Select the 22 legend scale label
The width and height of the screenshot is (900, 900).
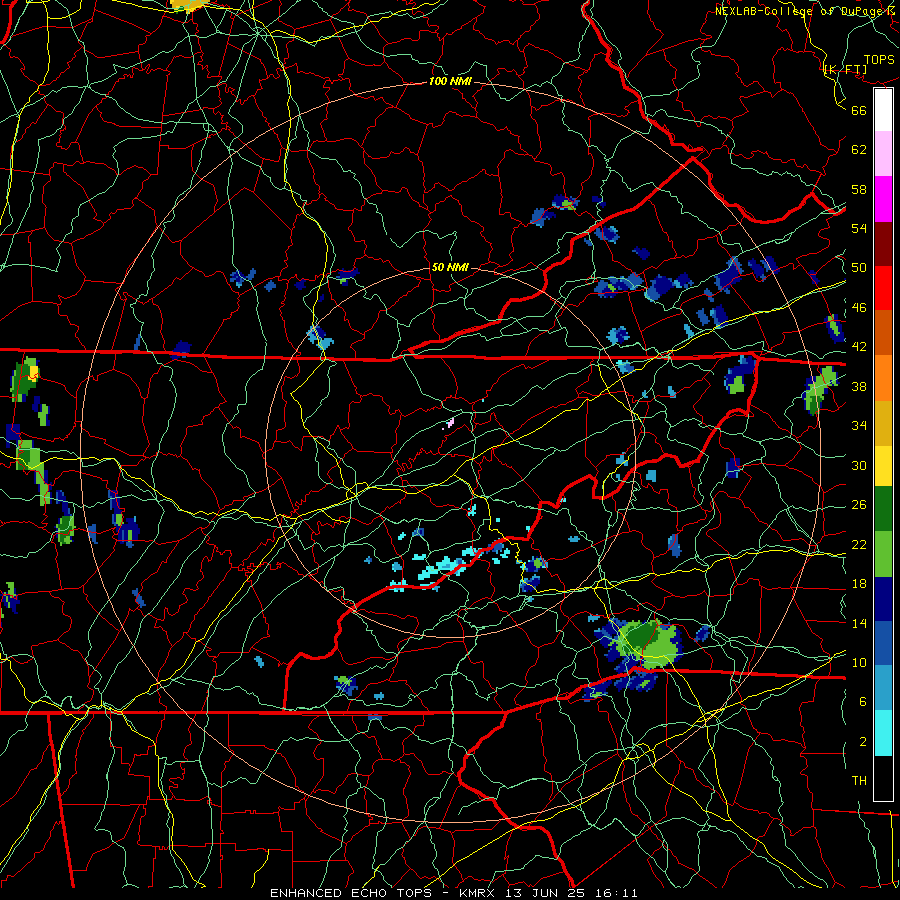[x=859, y=544]
